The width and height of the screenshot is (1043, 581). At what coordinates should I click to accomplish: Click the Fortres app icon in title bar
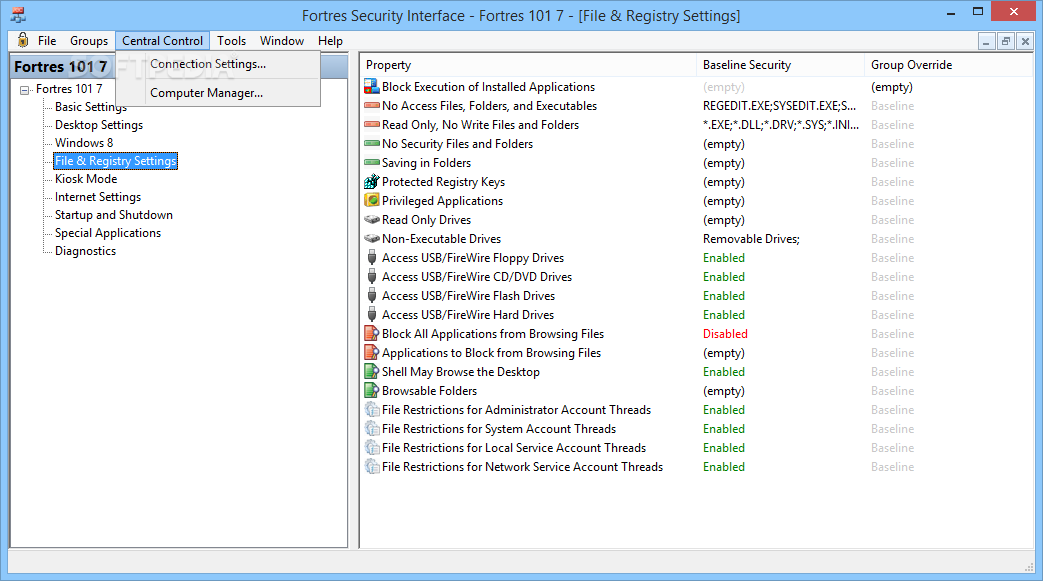coord(18,15)
